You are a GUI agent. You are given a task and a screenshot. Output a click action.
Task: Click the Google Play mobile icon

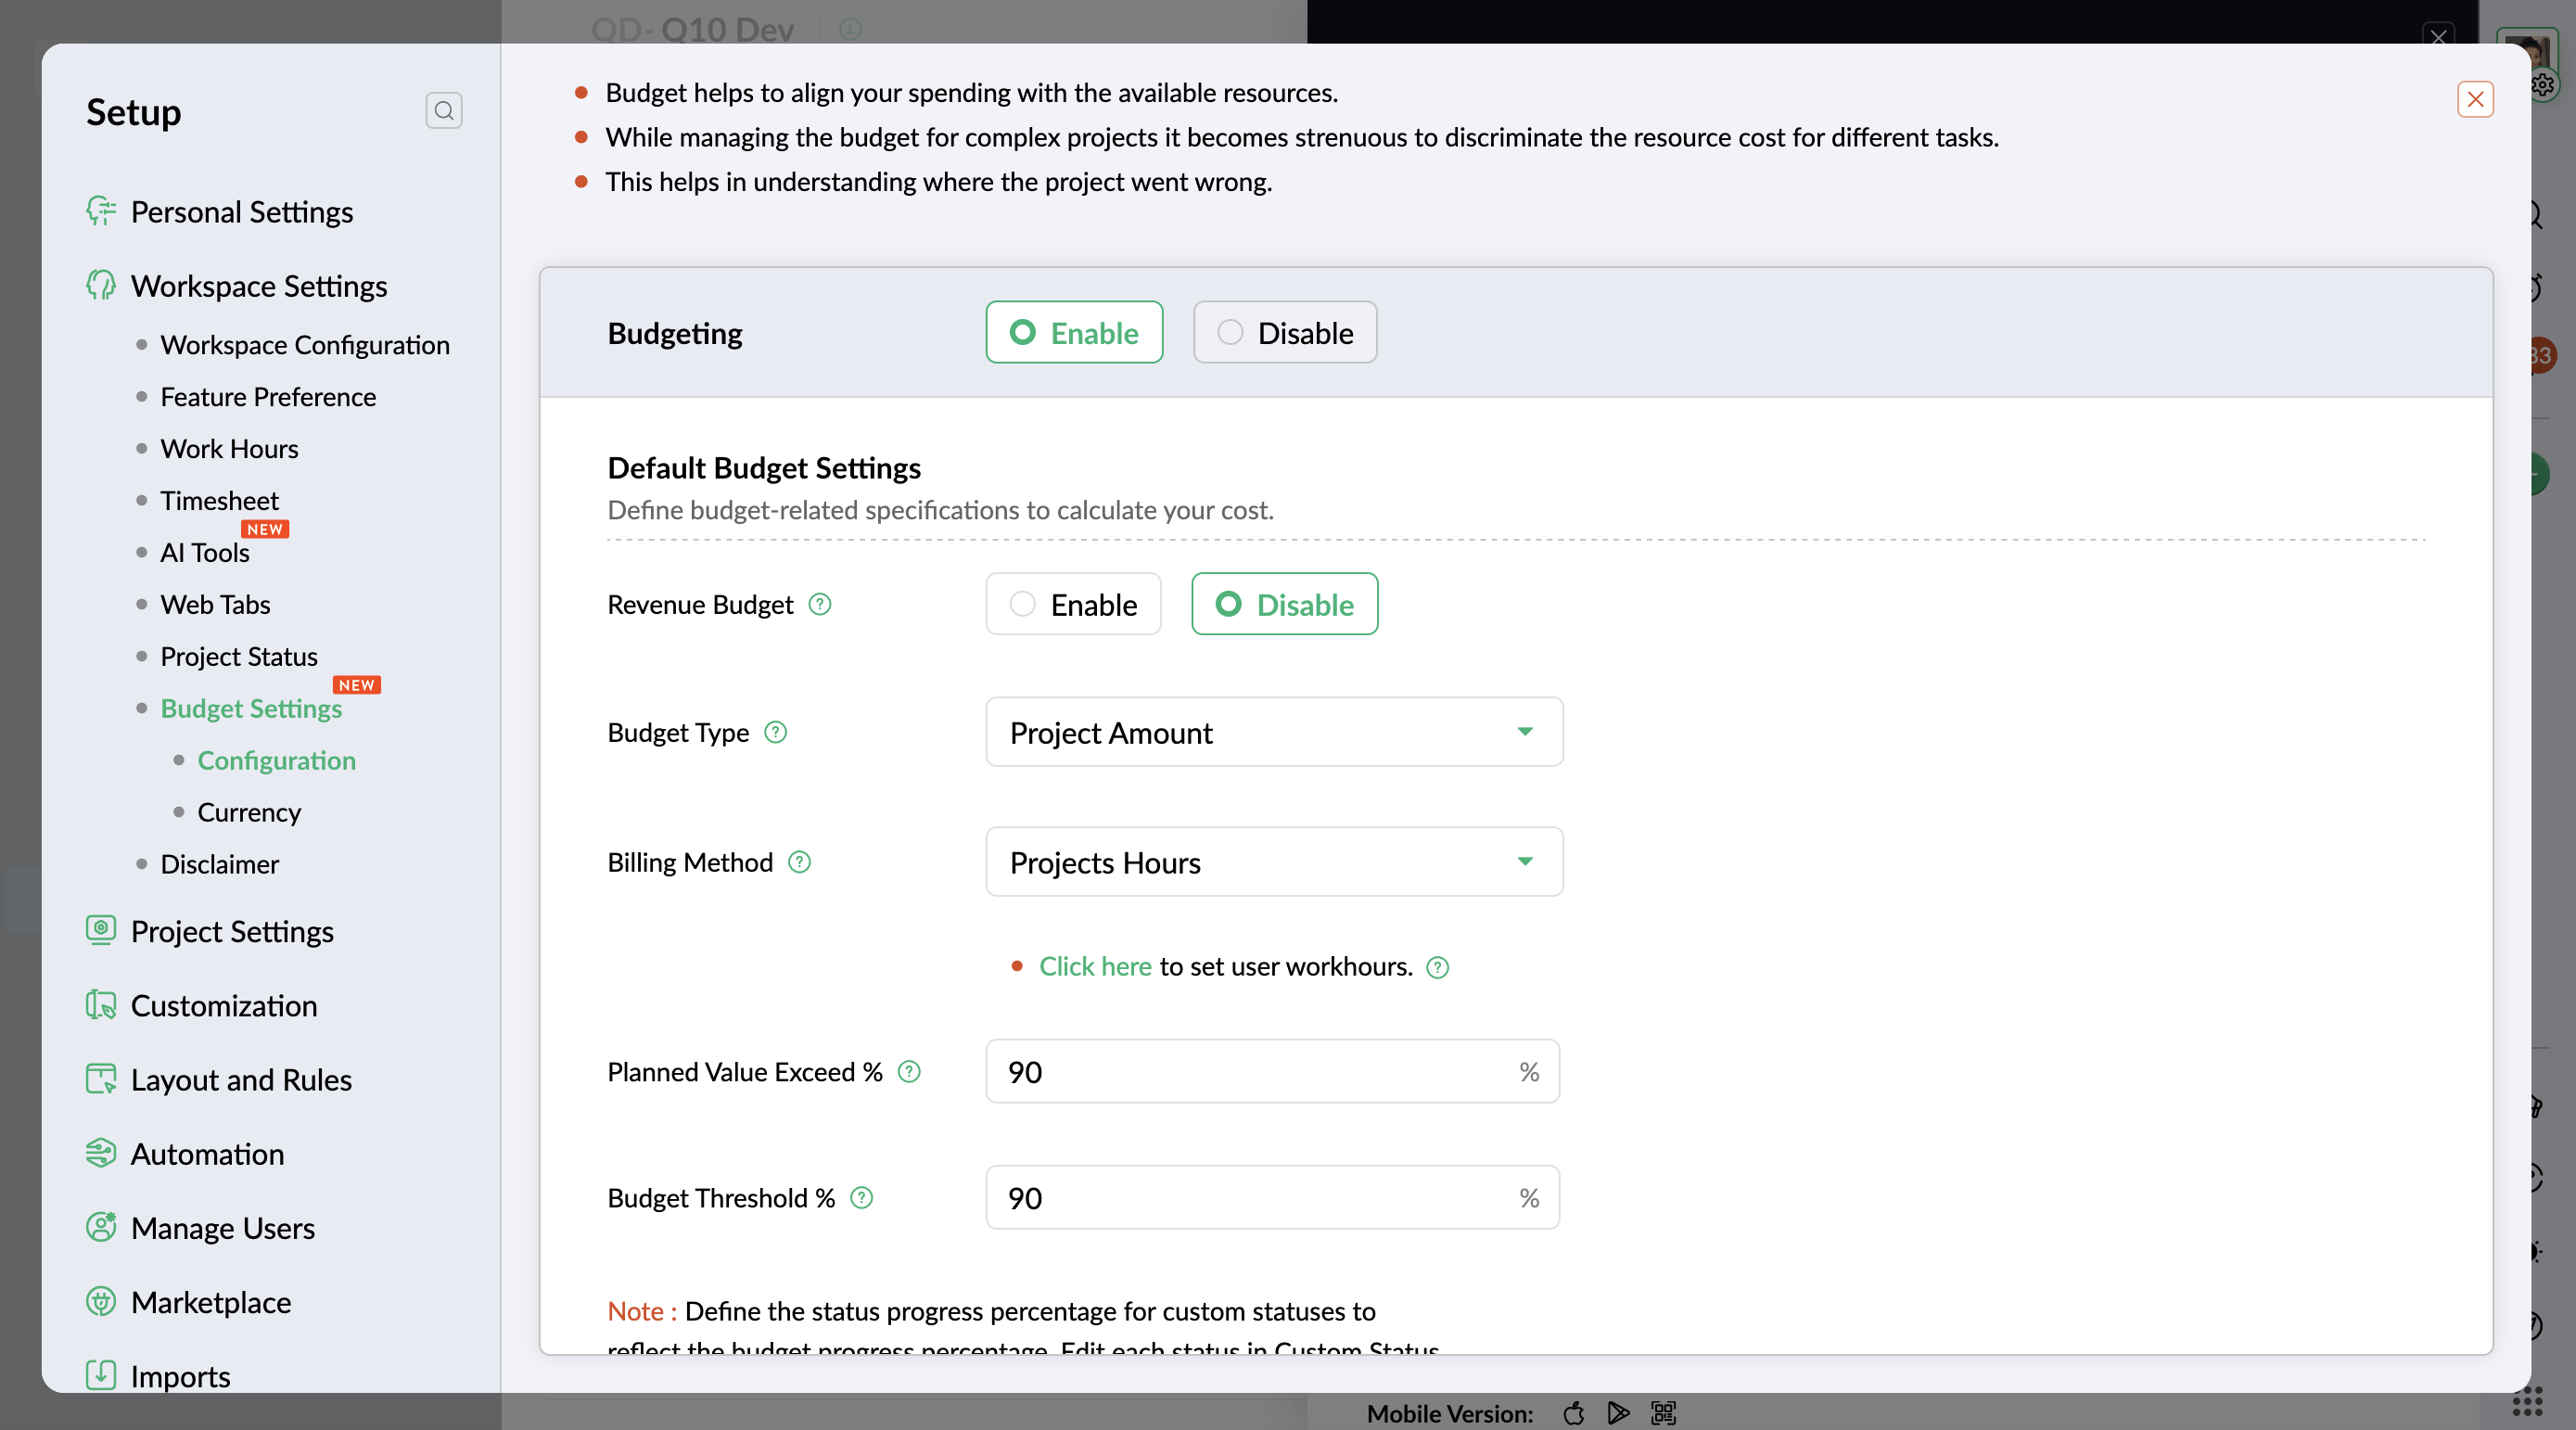click(x=1618, y=1412)
